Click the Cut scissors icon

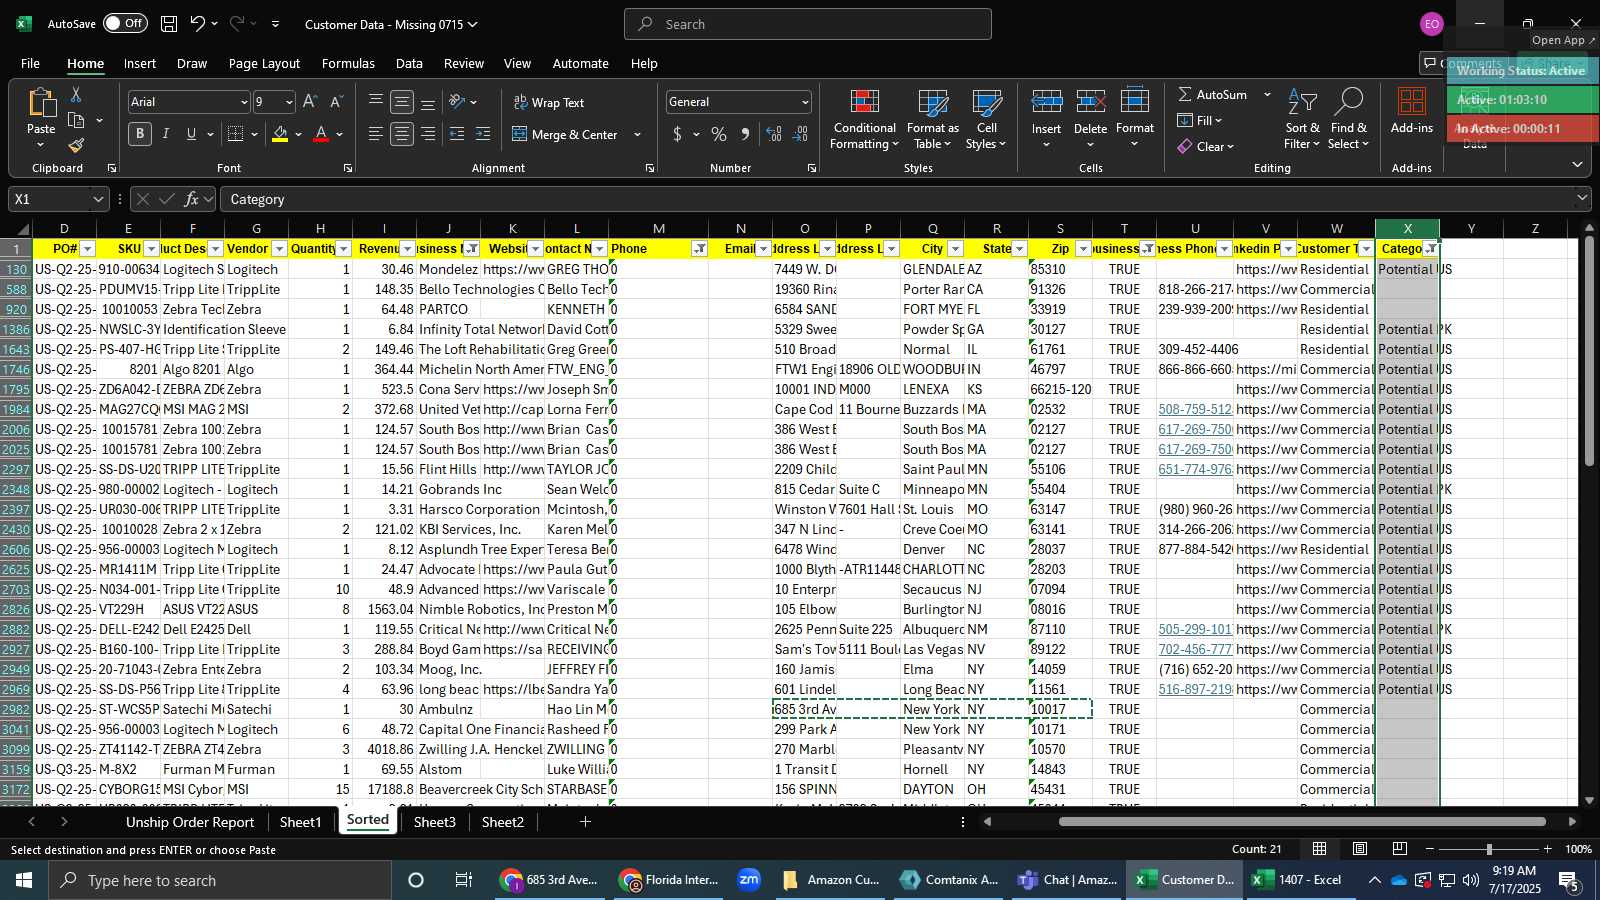pos(76,94)
